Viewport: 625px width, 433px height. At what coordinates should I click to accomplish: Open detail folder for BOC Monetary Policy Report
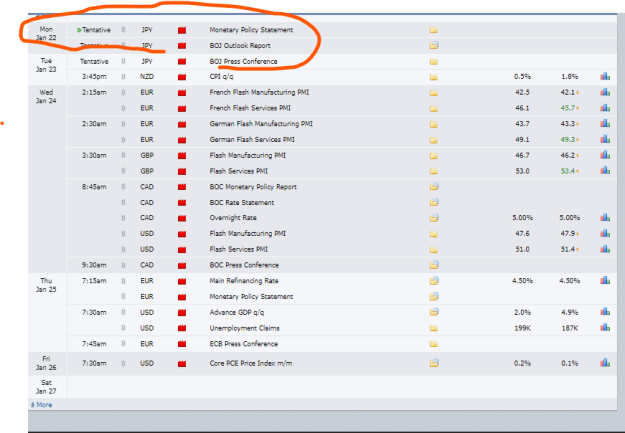[434, 187]
